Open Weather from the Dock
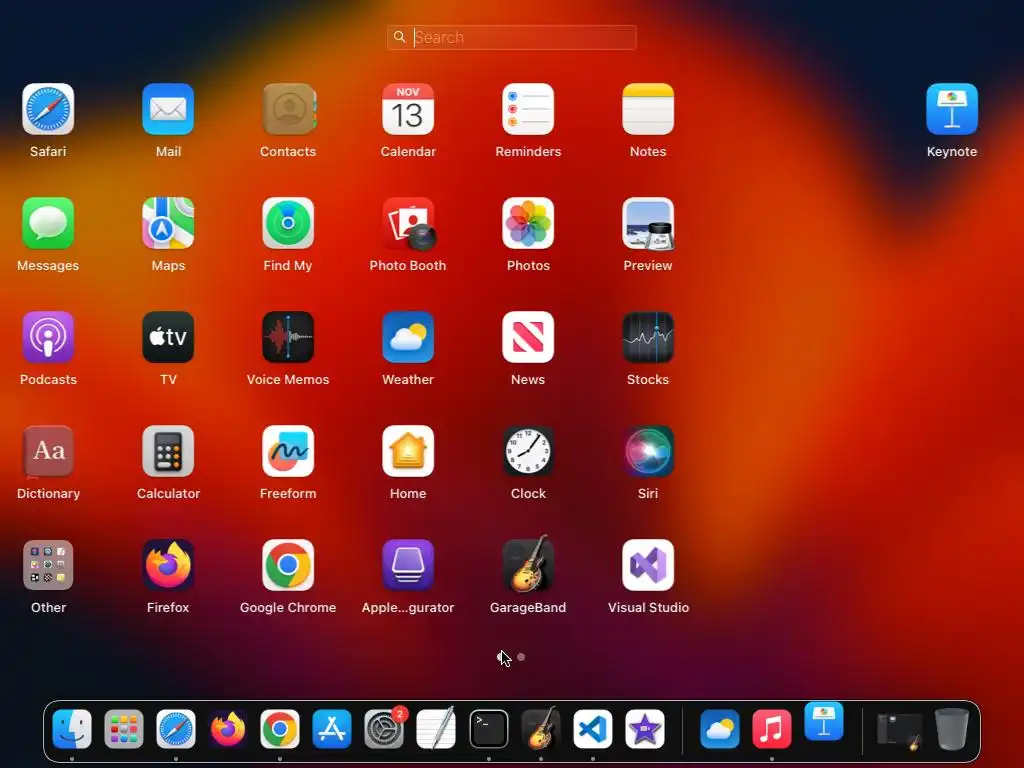 (x=720, y=729)
